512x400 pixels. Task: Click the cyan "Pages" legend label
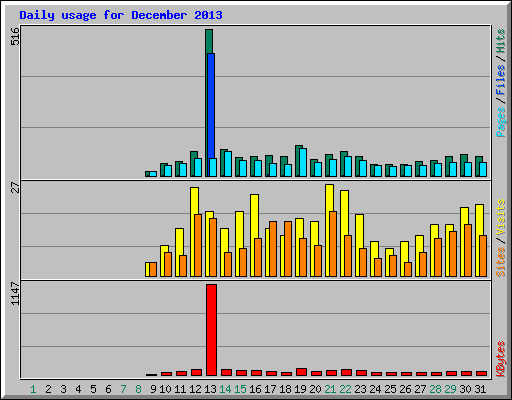click(x=501, y=122)
